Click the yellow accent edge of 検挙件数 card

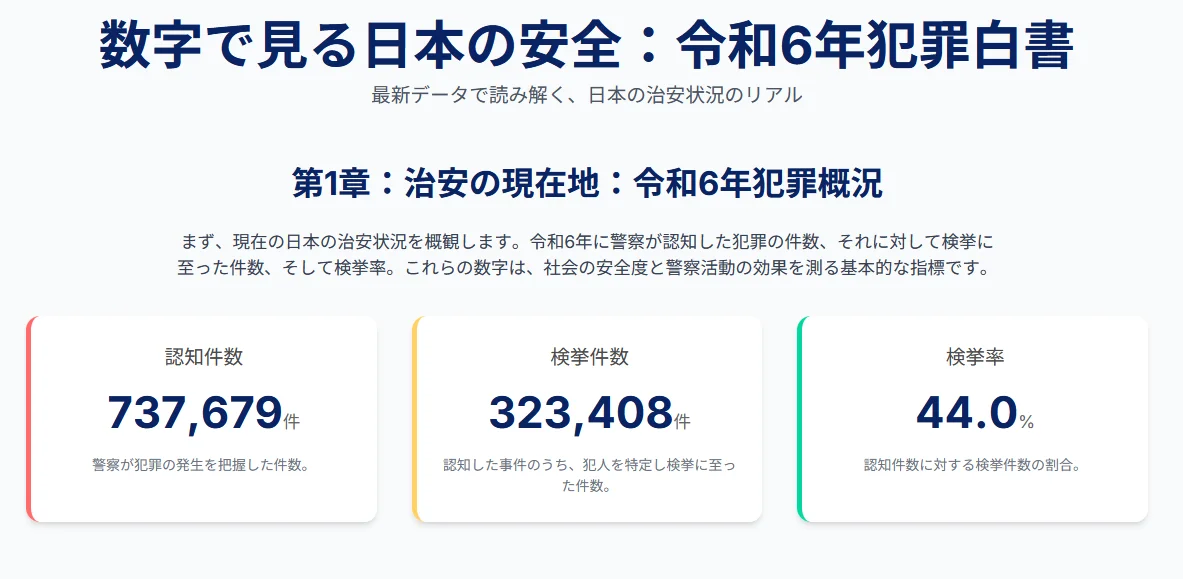415,419
